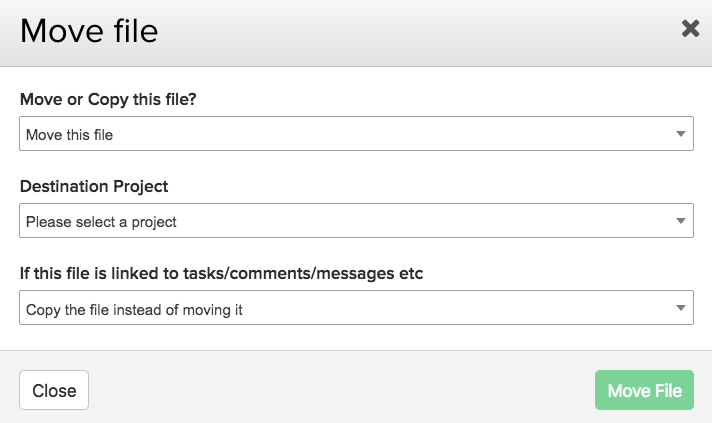Image resolution: width=712 pixels, height=423 pixels.
Task: Click the arrow on the Destination Project dropdown
Action: 680,221
